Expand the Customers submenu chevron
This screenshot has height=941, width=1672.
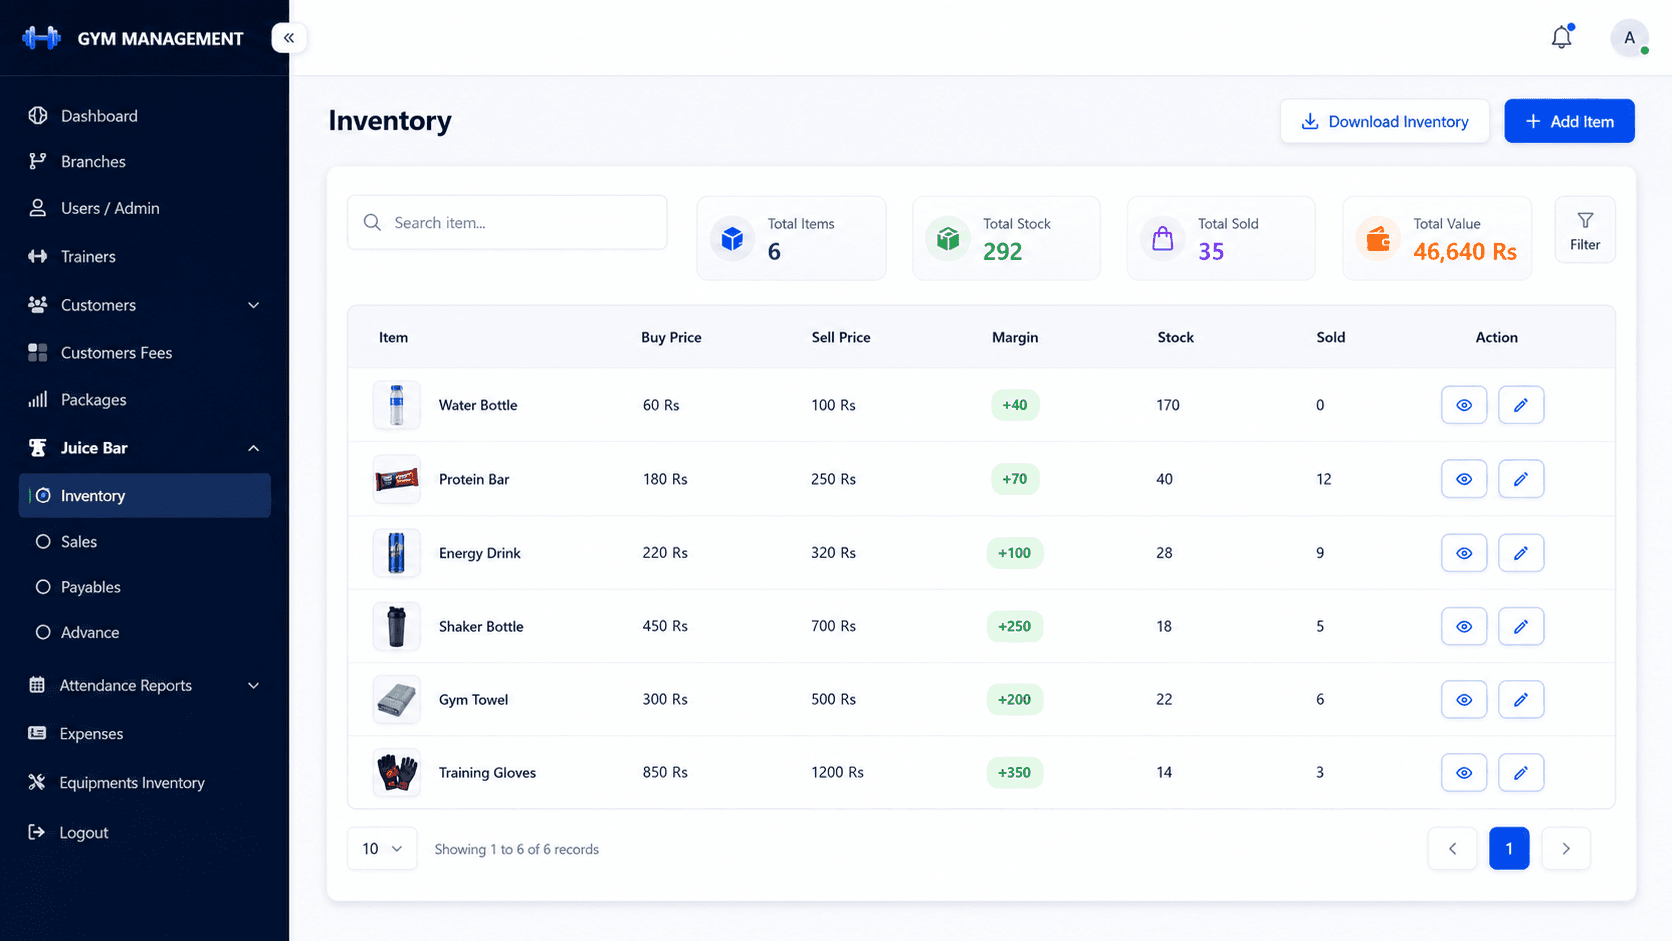coord(253,305)
